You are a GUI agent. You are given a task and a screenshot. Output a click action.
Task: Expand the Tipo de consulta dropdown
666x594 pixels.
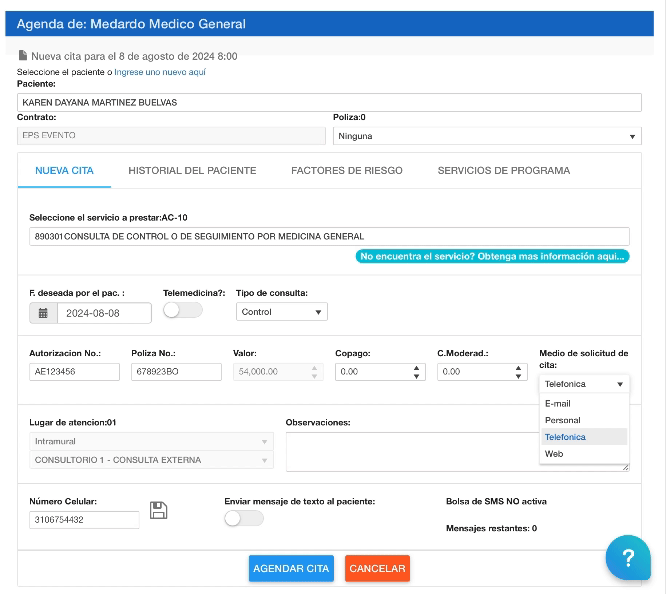(282, 312)
